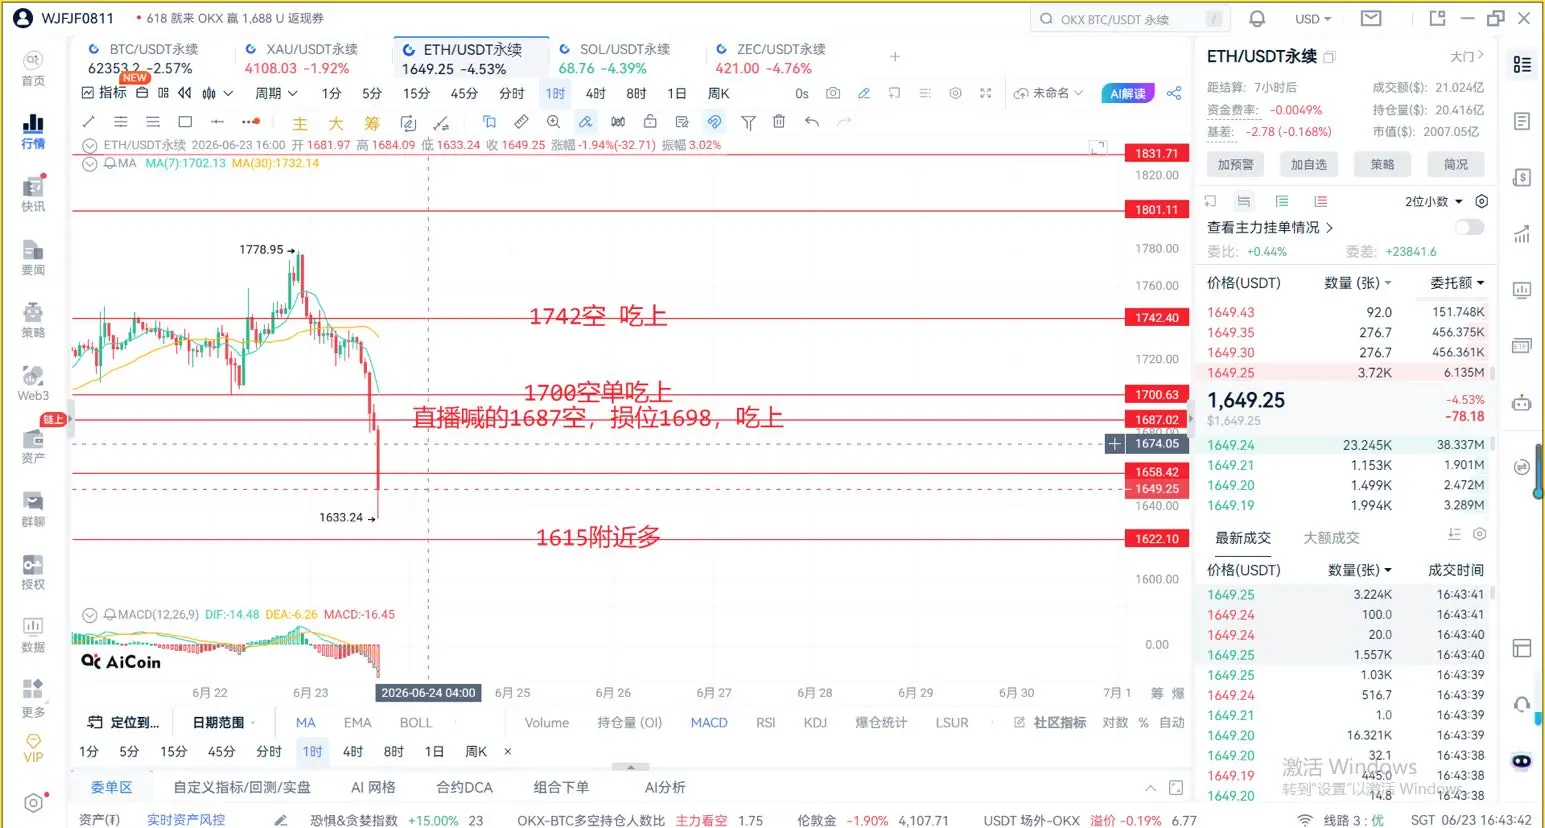Switch to the SOL/USDT永续 tab
This screenshot has height=828, width=1545.
coord(614,59)
